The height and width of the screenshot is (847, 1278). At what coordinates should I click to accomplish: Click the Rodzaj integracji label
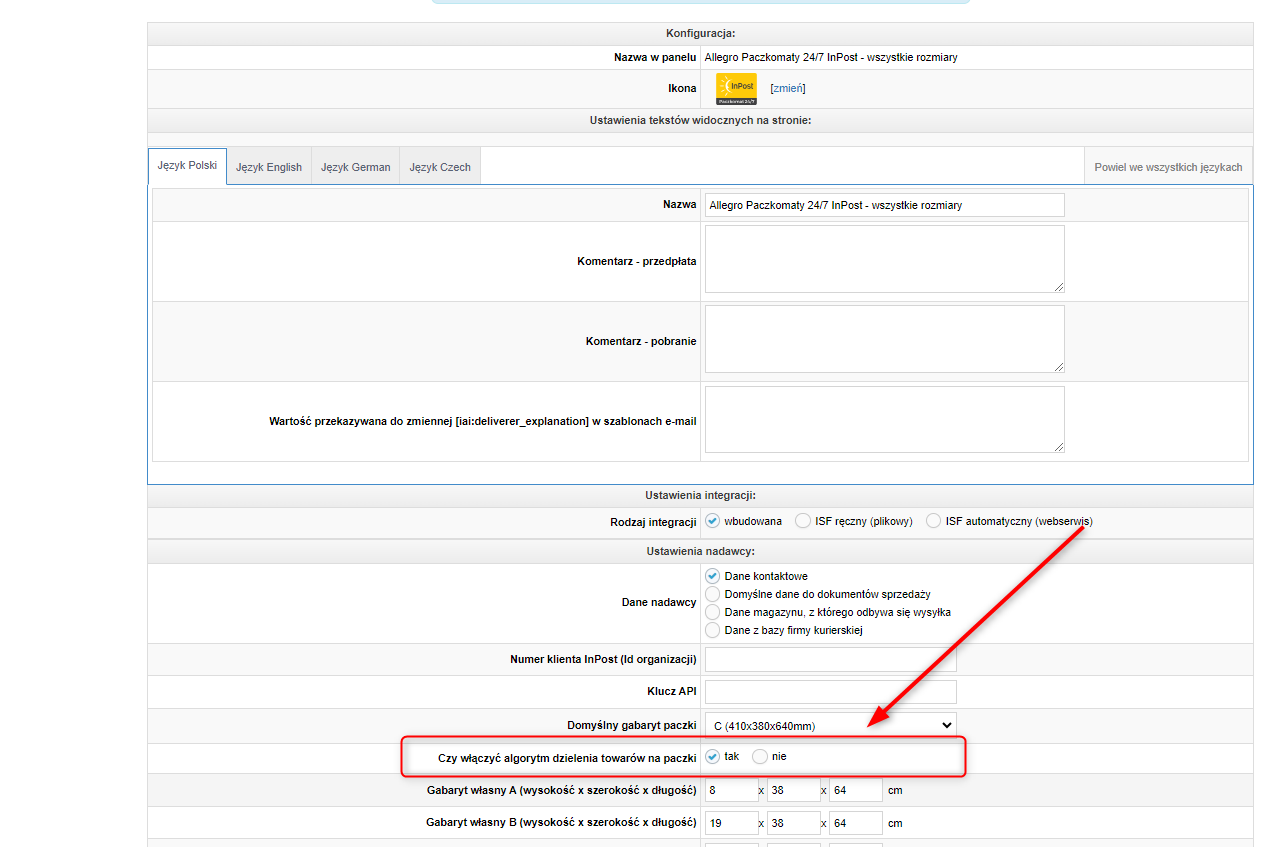tap(653, 522)
